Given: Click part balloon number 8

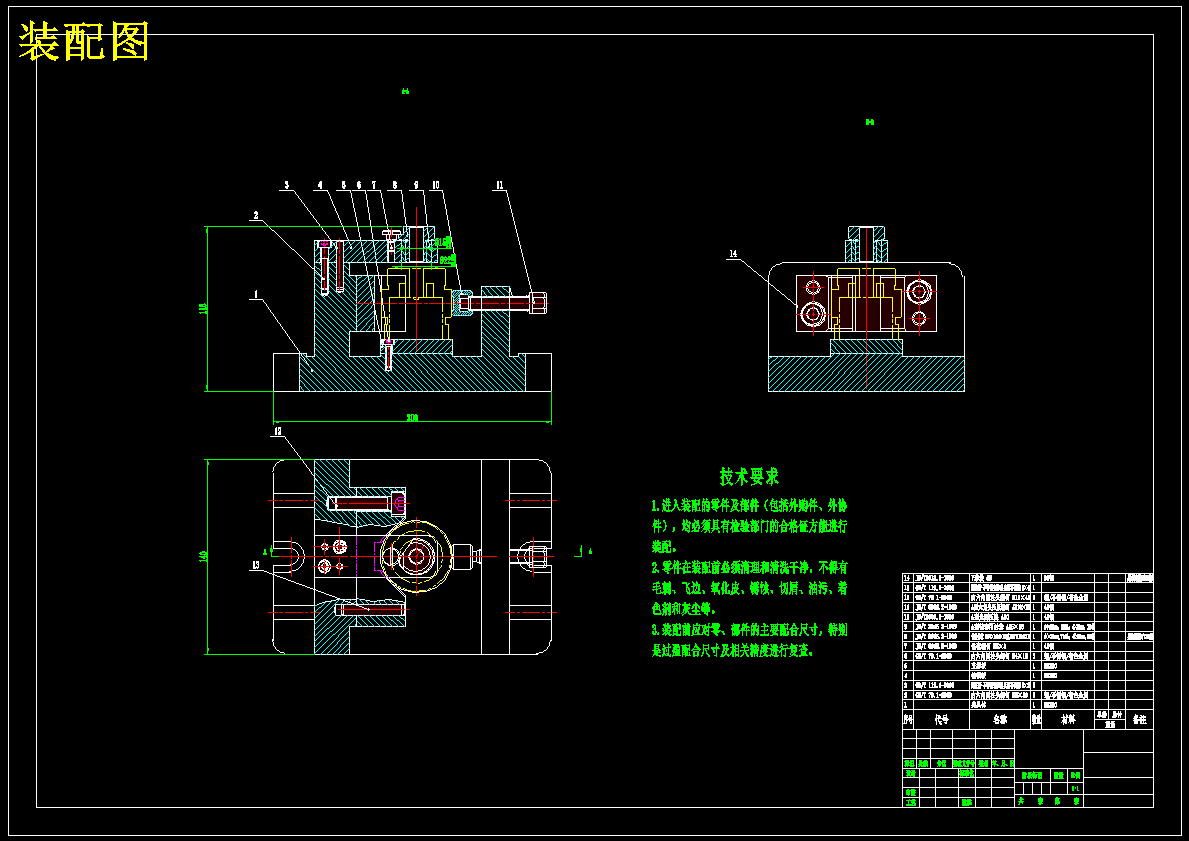Looking at the screenshot, I should (x=394, y=184).
